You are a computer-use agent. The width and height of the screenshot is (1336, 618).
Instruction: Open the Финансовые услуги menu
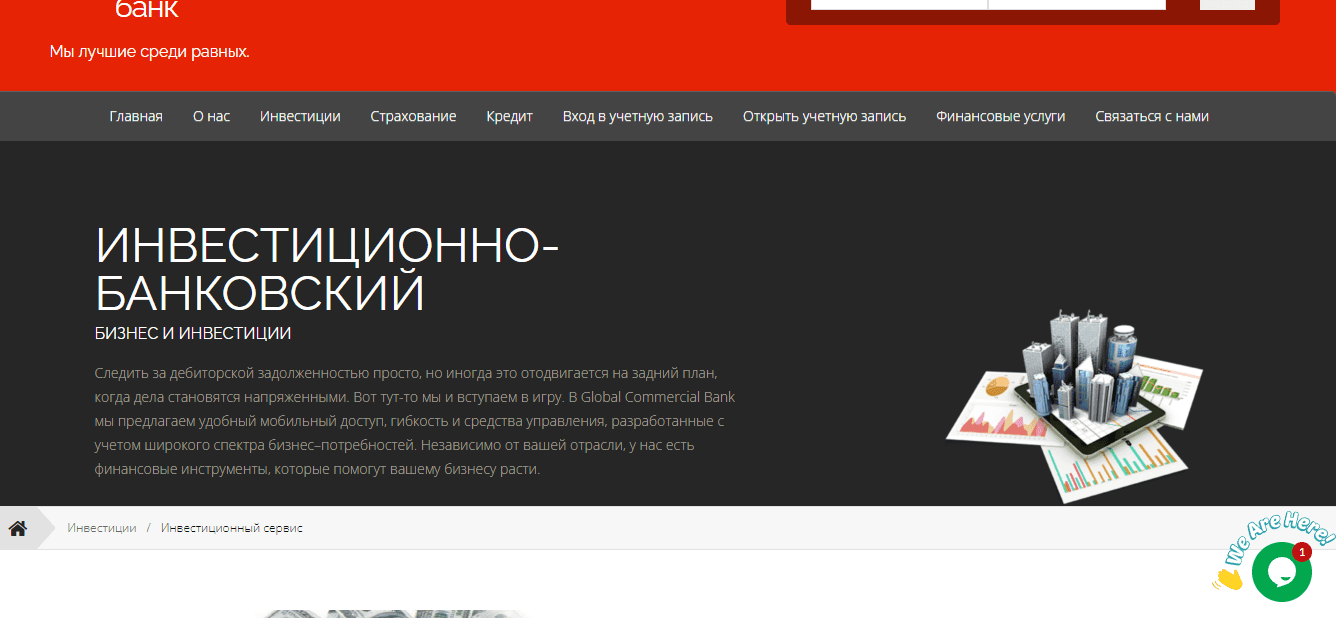(x=1000, y=116)
